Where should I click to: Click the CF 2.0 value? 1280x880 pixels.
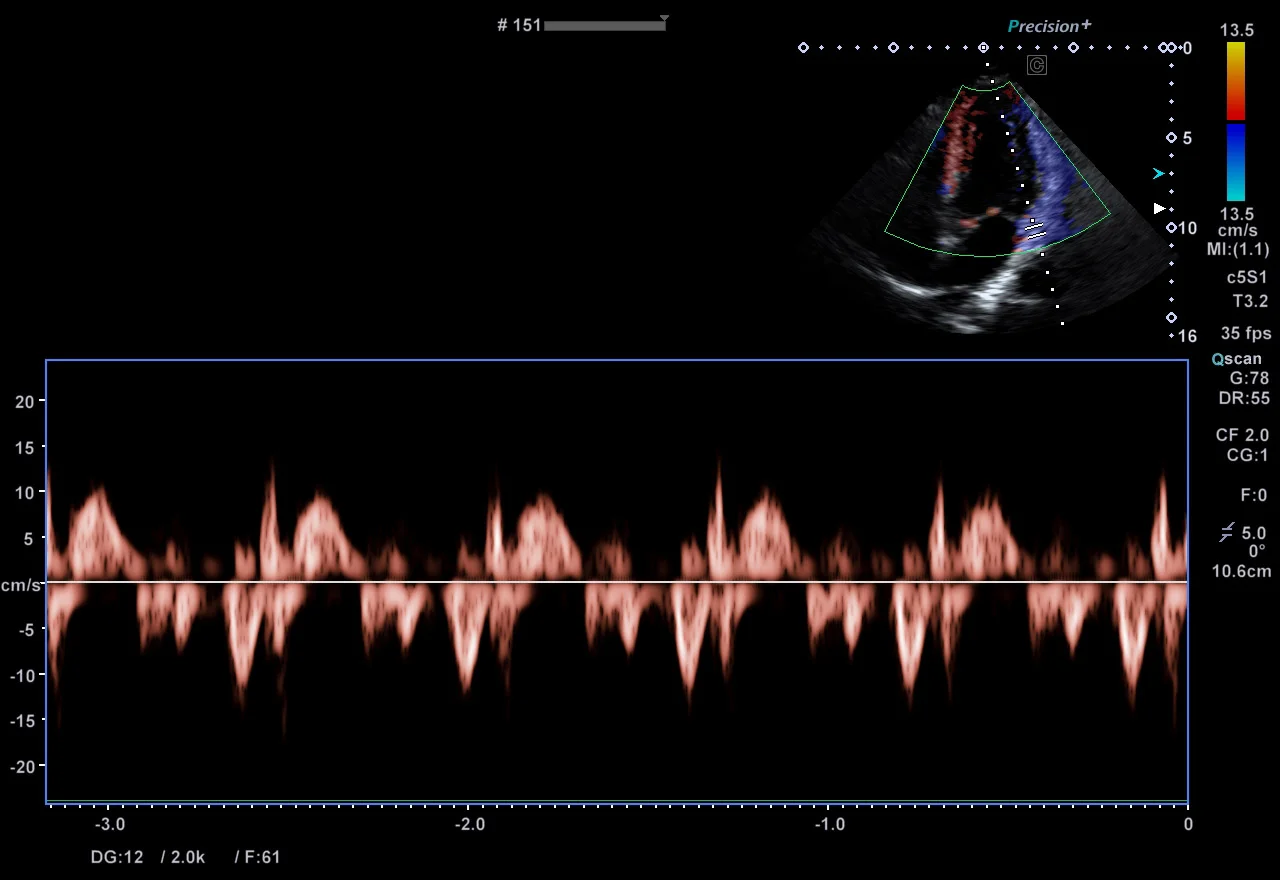(1242, 435)
